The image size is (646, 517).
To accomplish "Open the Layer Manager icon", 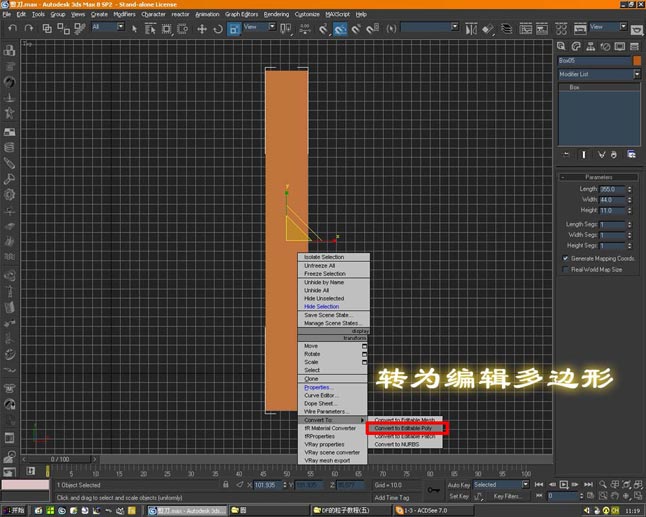I will [506, 29].
